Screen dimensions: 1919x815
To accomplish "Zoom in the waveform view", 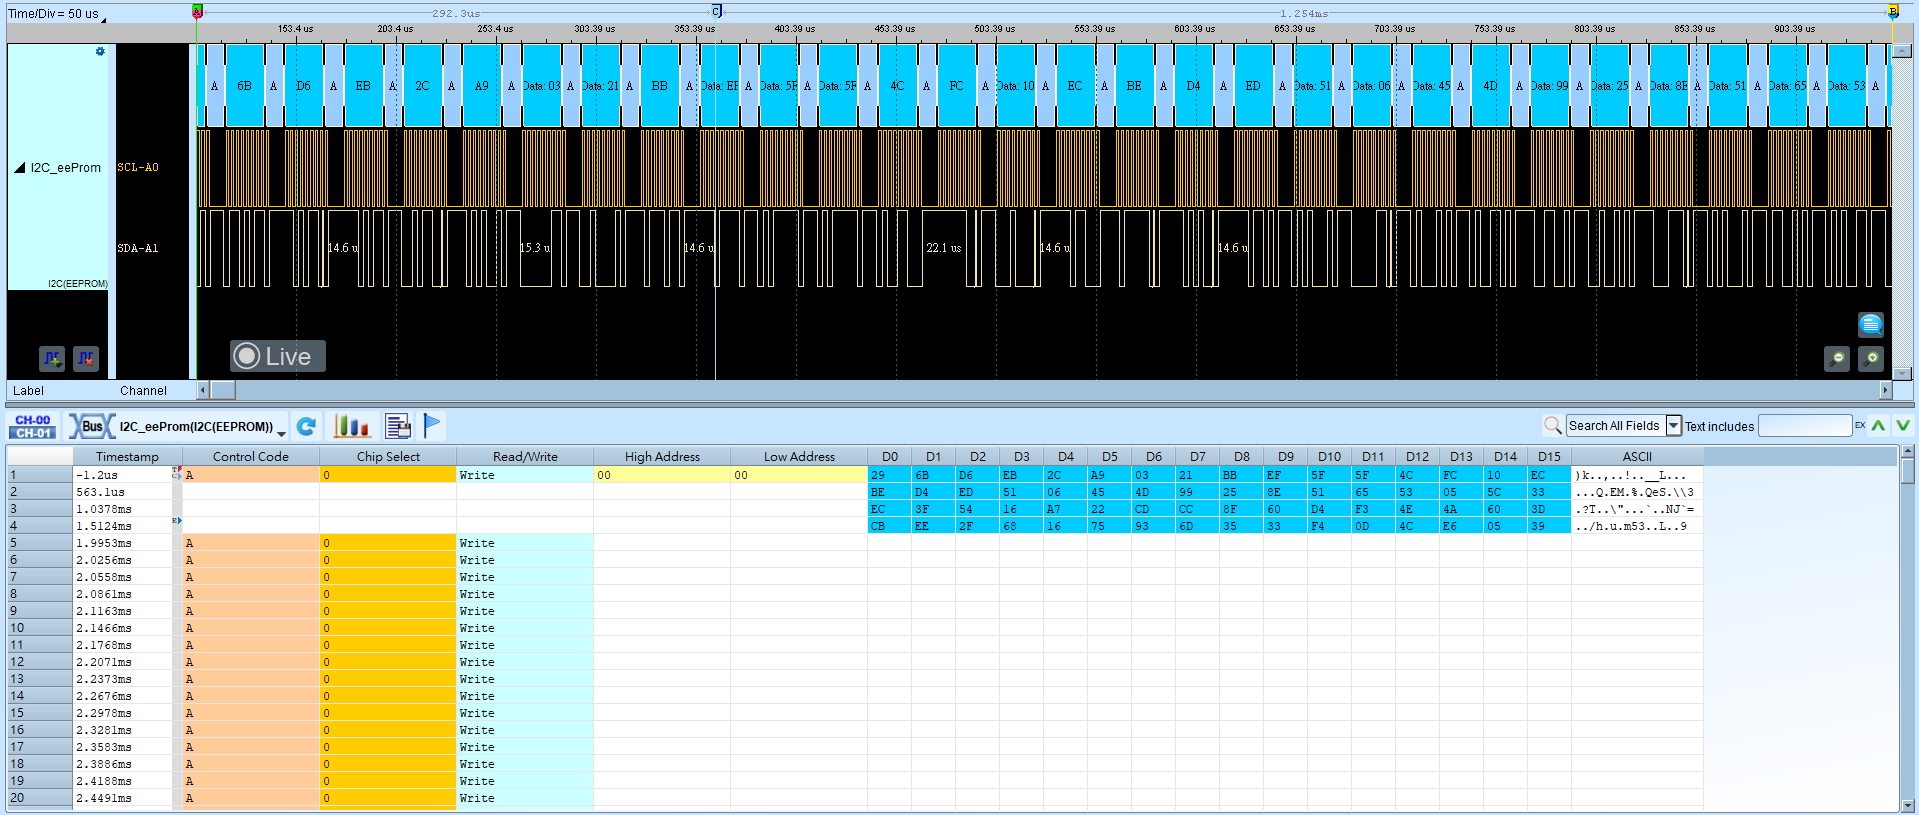I will pos(1871,358).
